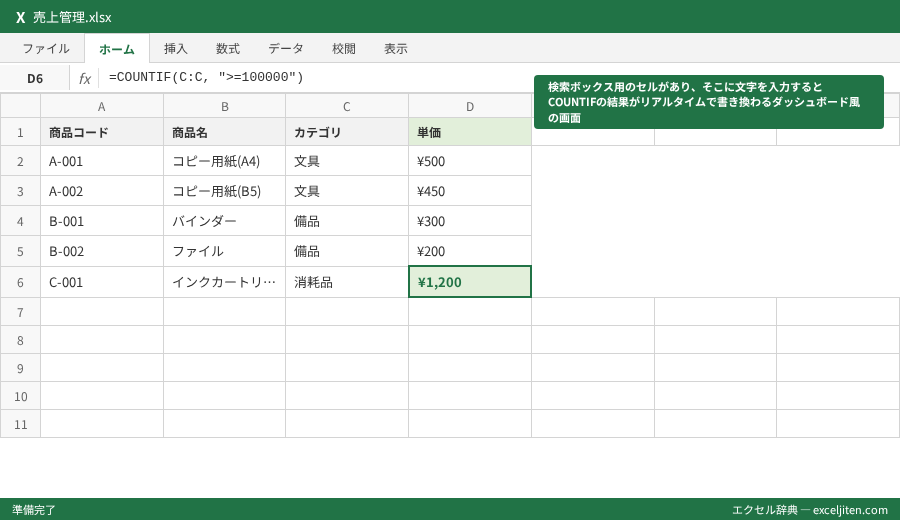Switch to the データ tab
This screenshot has width=900, height=520.
click(x=286, y=49)
